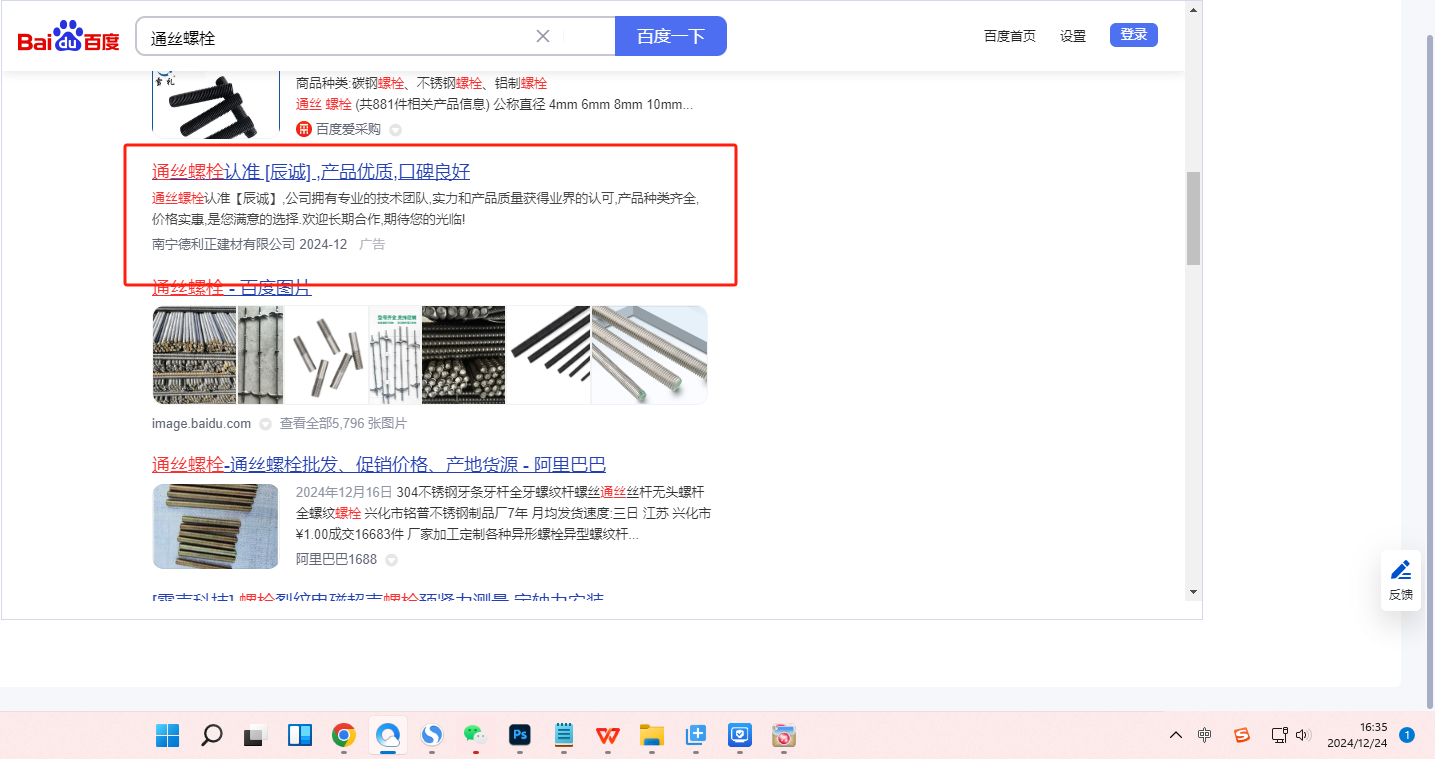
Task: Open the 通丝螺栓 - 百度图片 result
Action: 232,288
